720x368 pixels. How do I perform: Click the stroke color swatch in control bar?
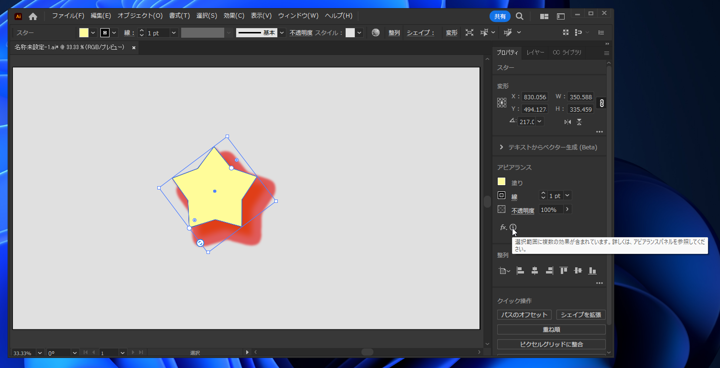click(105, 33)
